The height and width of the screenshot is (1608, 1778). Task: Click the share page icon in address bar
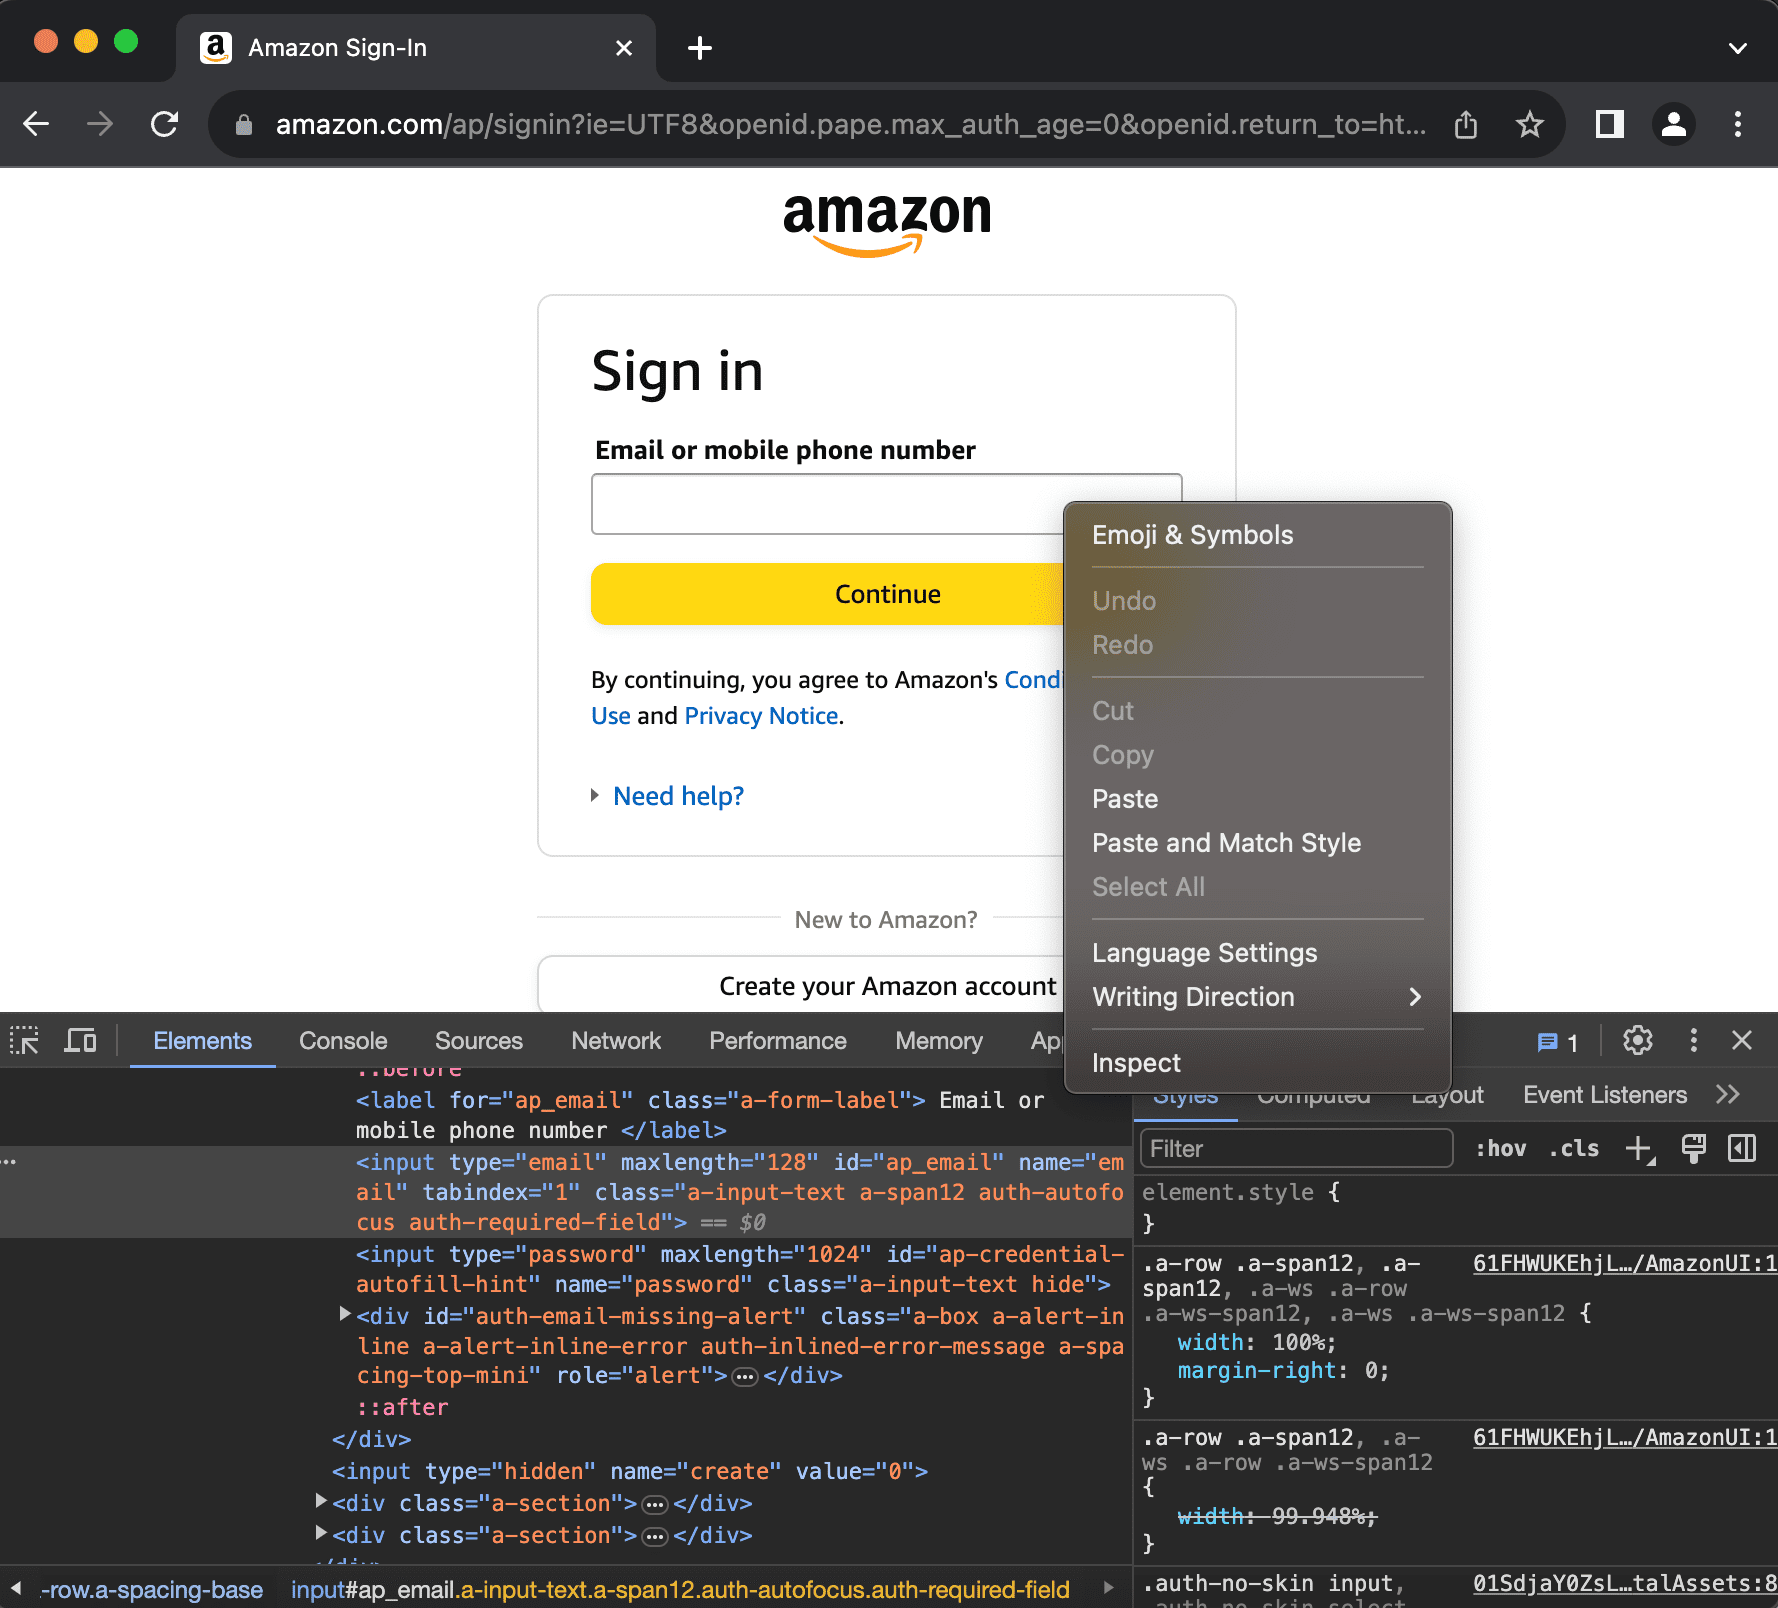pos(1466,125)
